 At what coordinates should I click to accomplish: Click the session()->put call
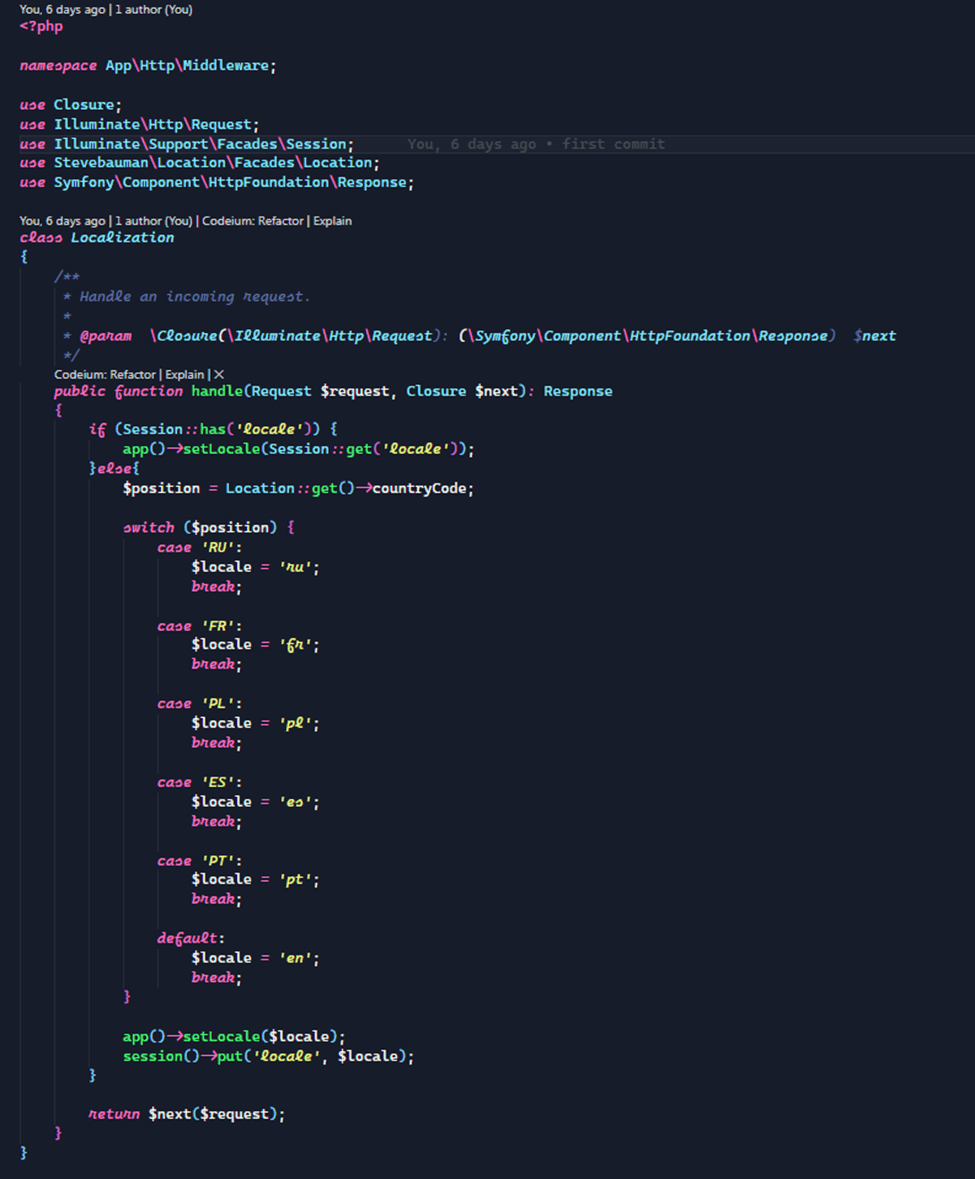(267, 1056)
